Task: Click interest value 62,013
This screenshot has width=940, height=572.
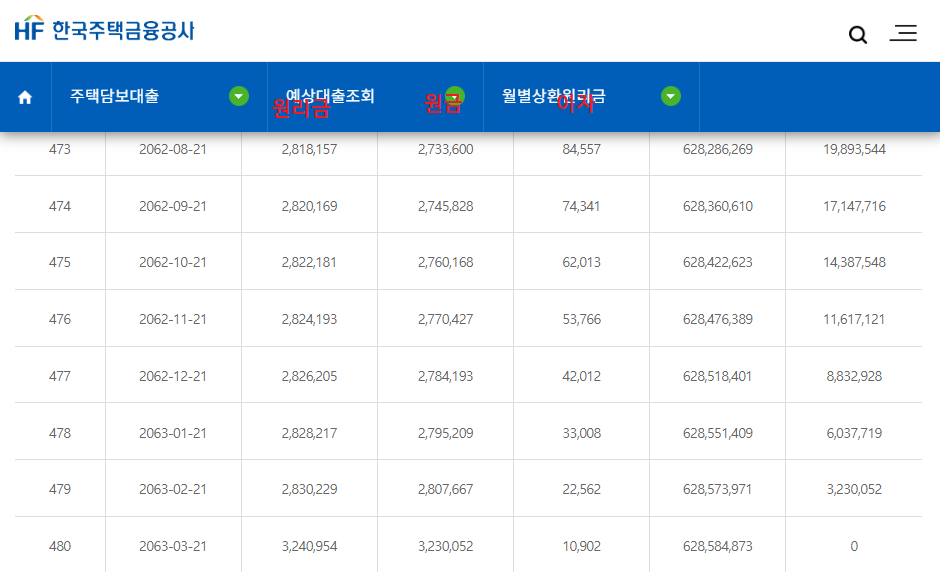Action: click(582, 262)
